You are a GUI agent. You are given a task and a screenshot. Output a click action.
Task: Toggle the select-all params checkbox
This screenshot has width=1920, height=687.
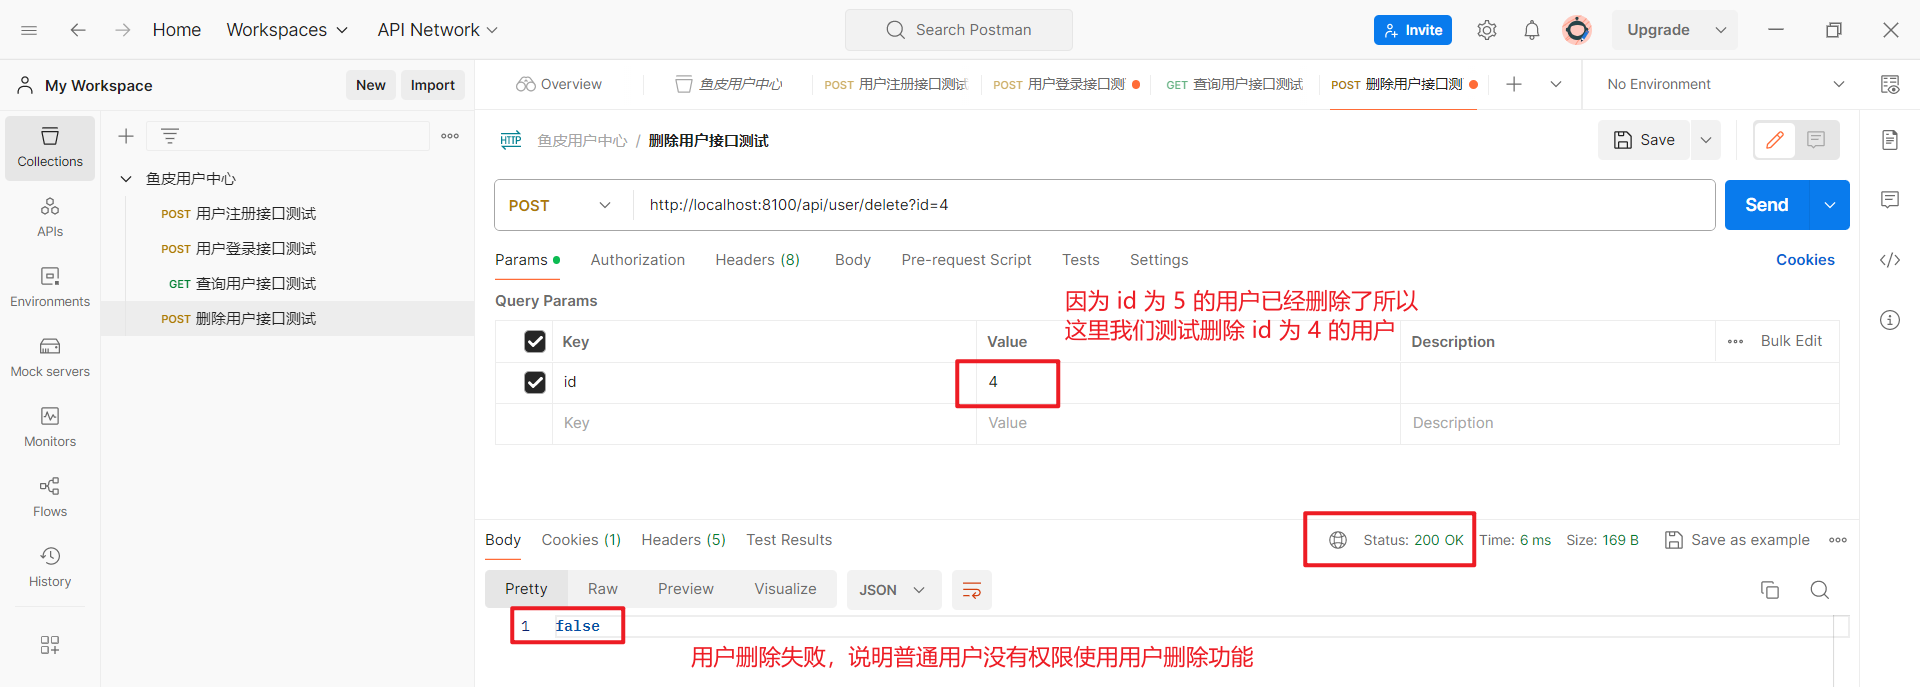tap(535, 342)
